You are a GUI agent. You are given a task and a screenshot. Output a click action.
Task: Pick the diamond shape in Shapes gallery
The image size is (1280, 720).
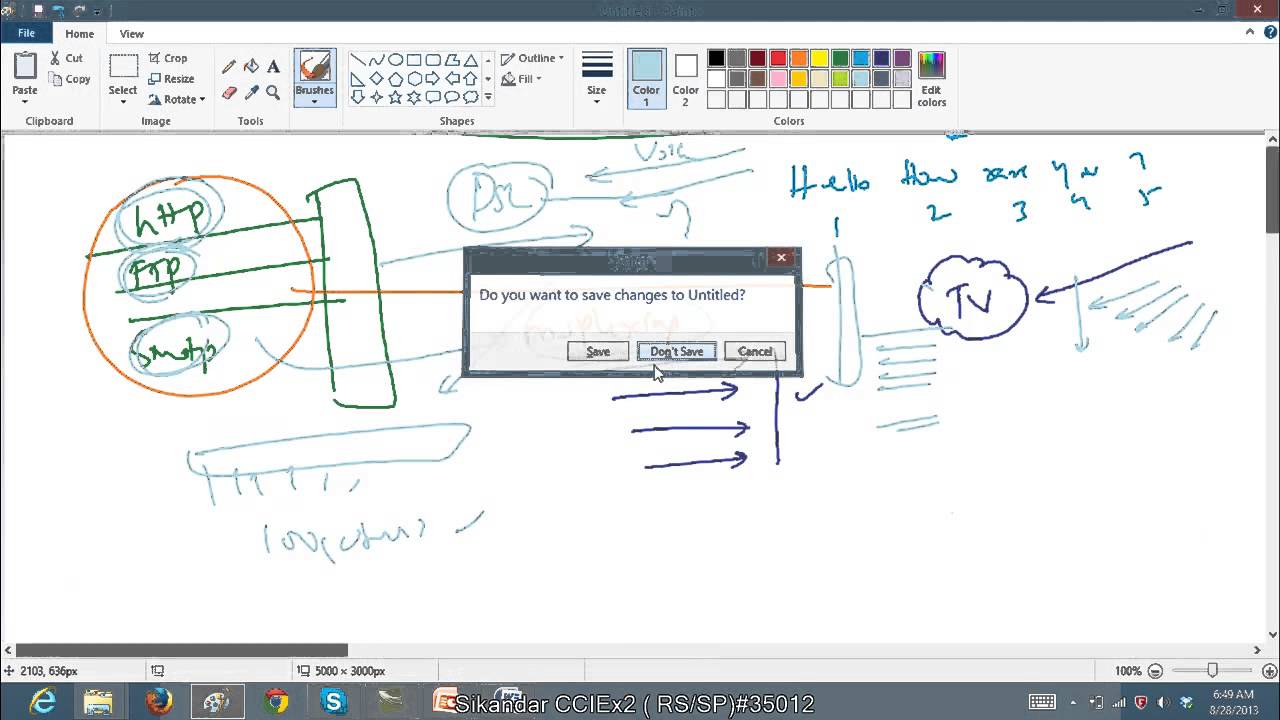pos(376,78)
